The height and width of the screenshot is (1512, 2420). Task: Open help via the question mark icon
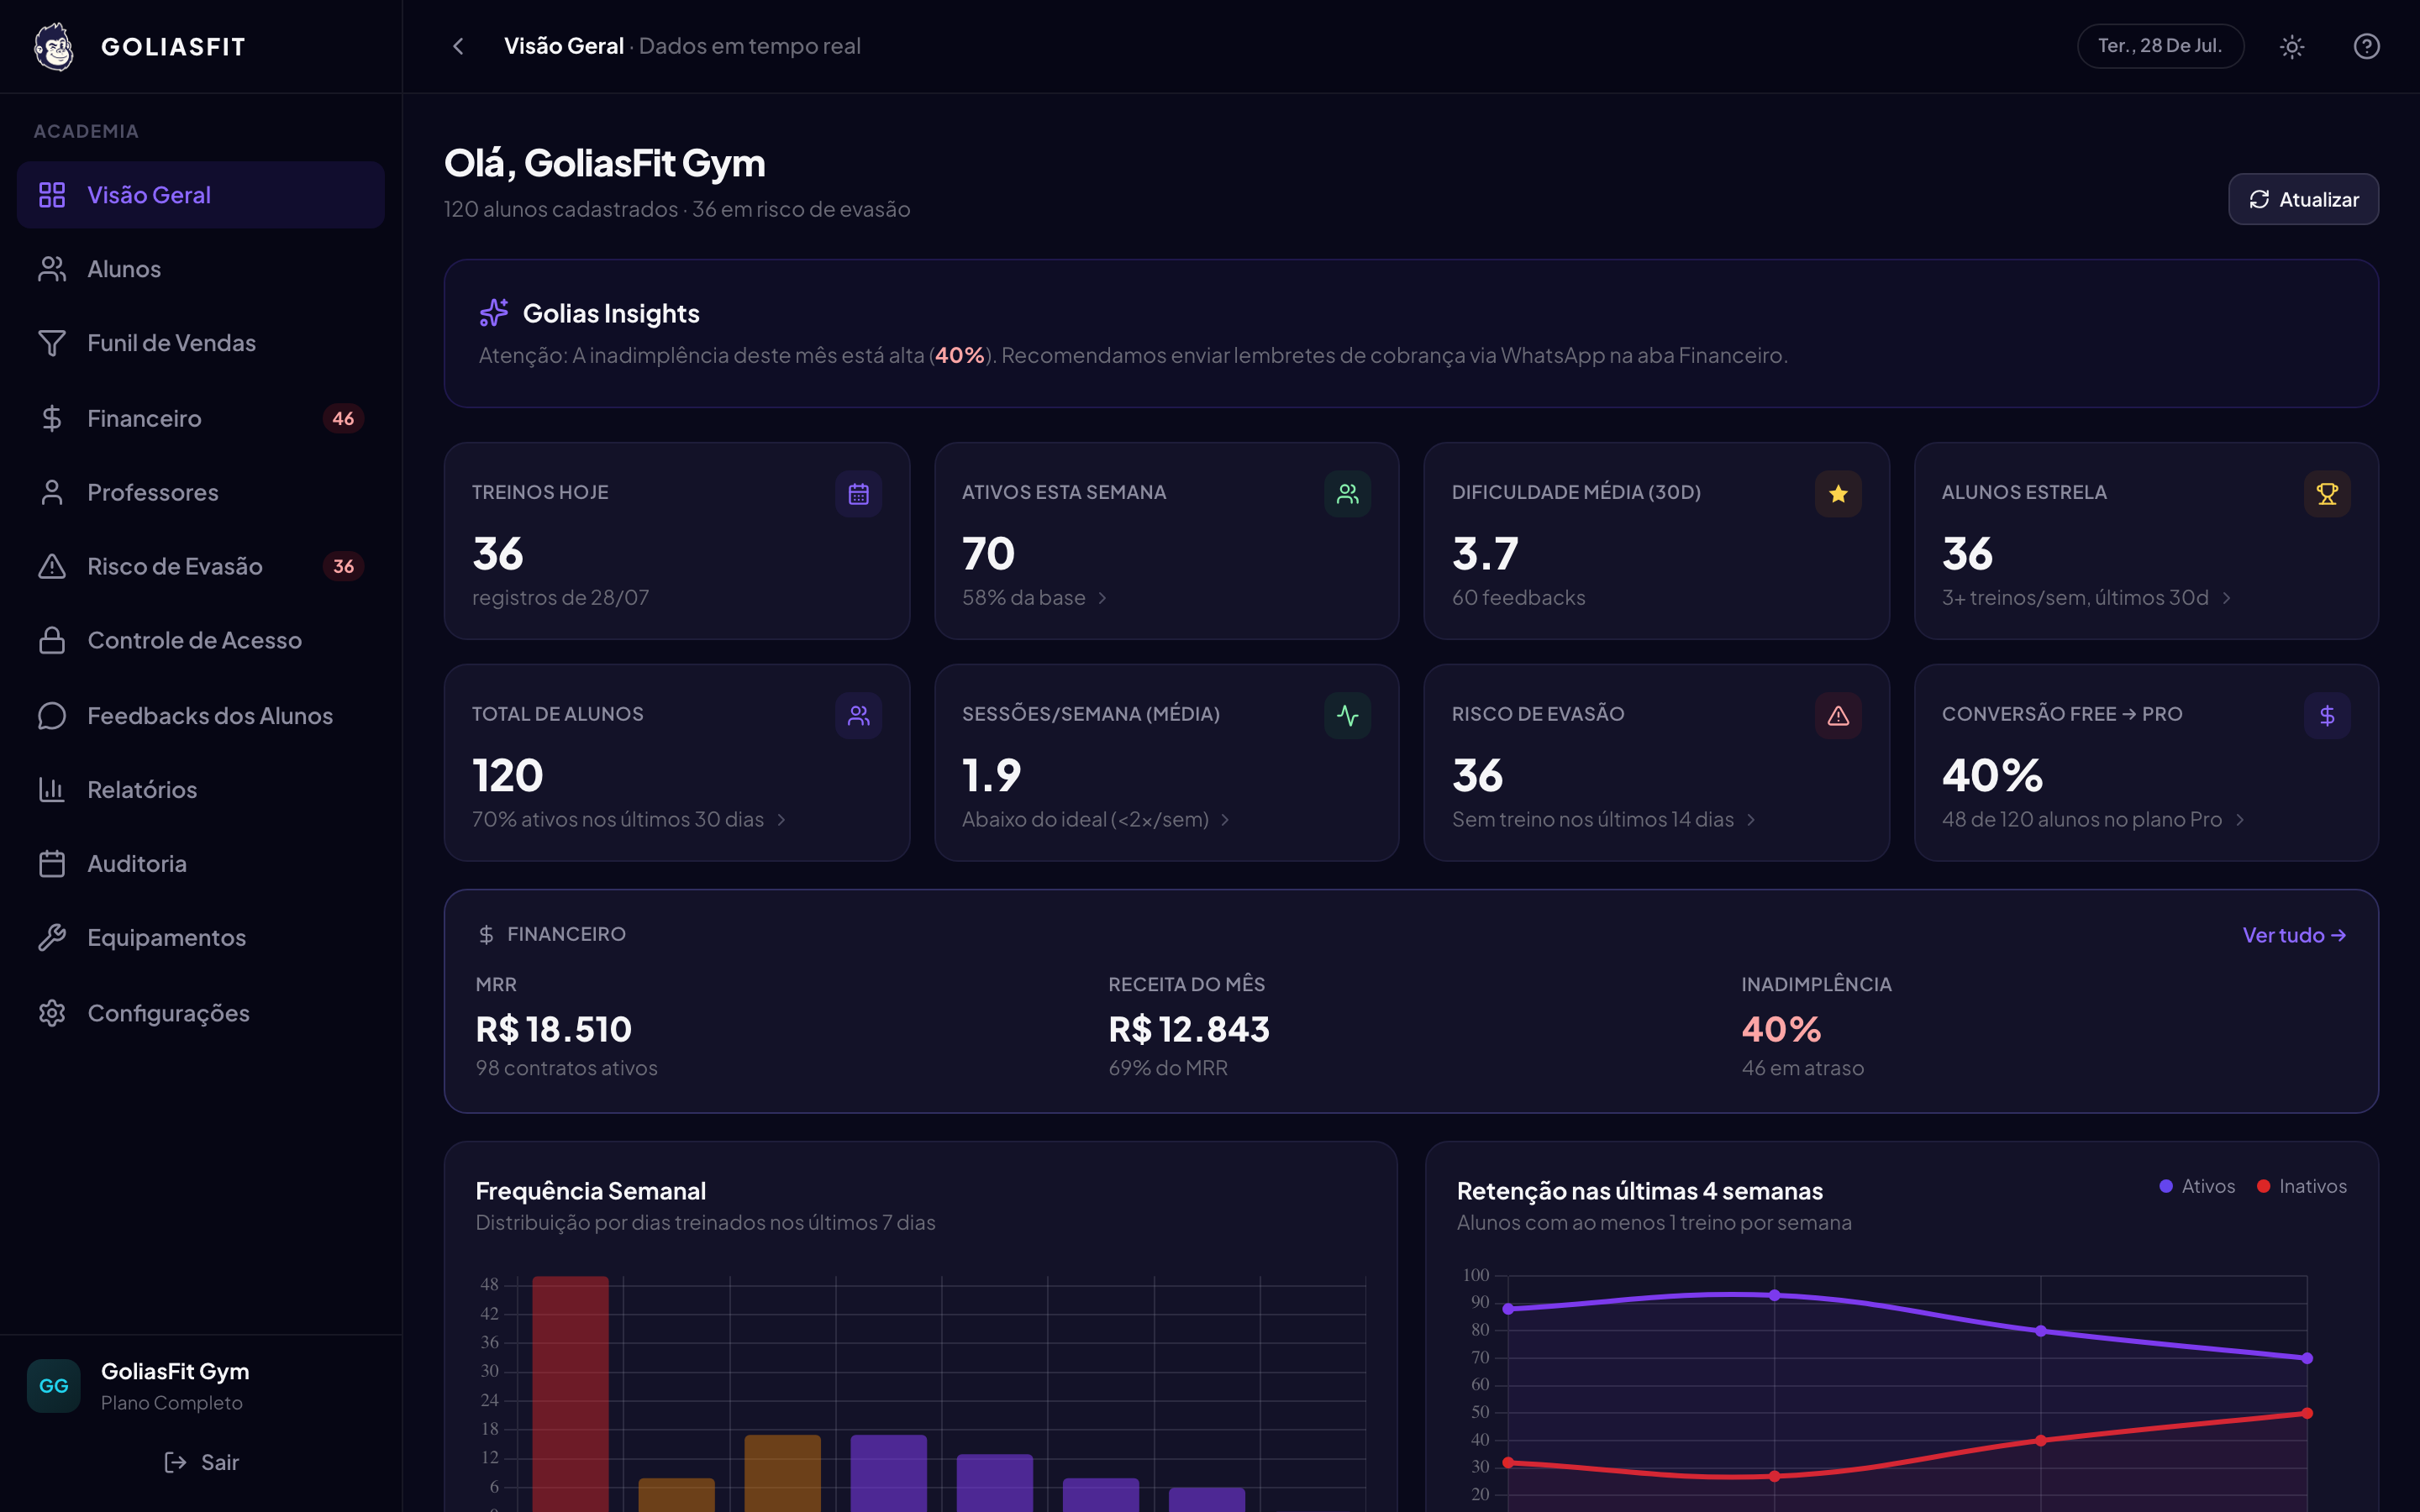pyautogui.click(x=2366, y=46)
